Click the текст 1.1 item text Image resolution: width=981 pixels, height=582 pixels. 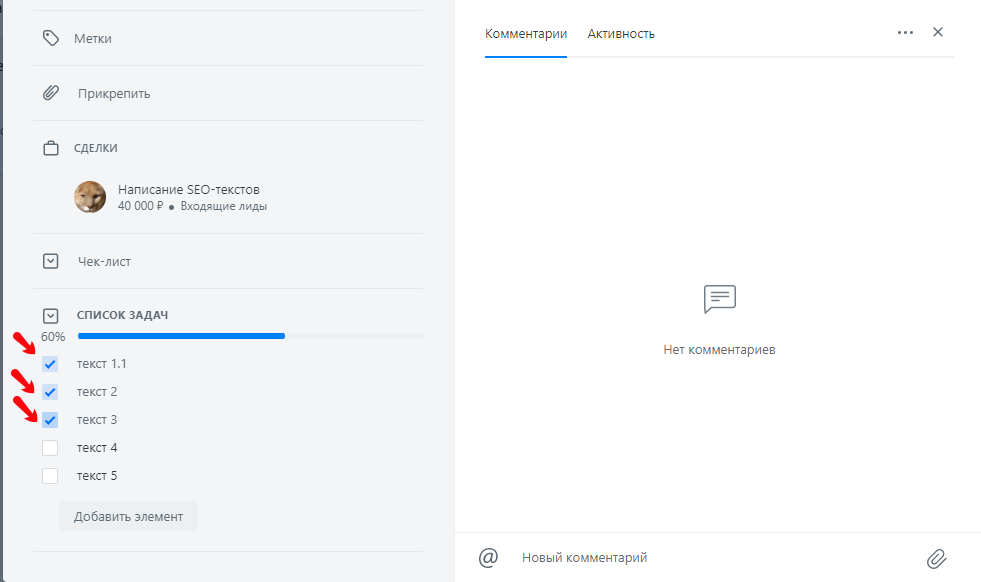(x=101, y=364)
